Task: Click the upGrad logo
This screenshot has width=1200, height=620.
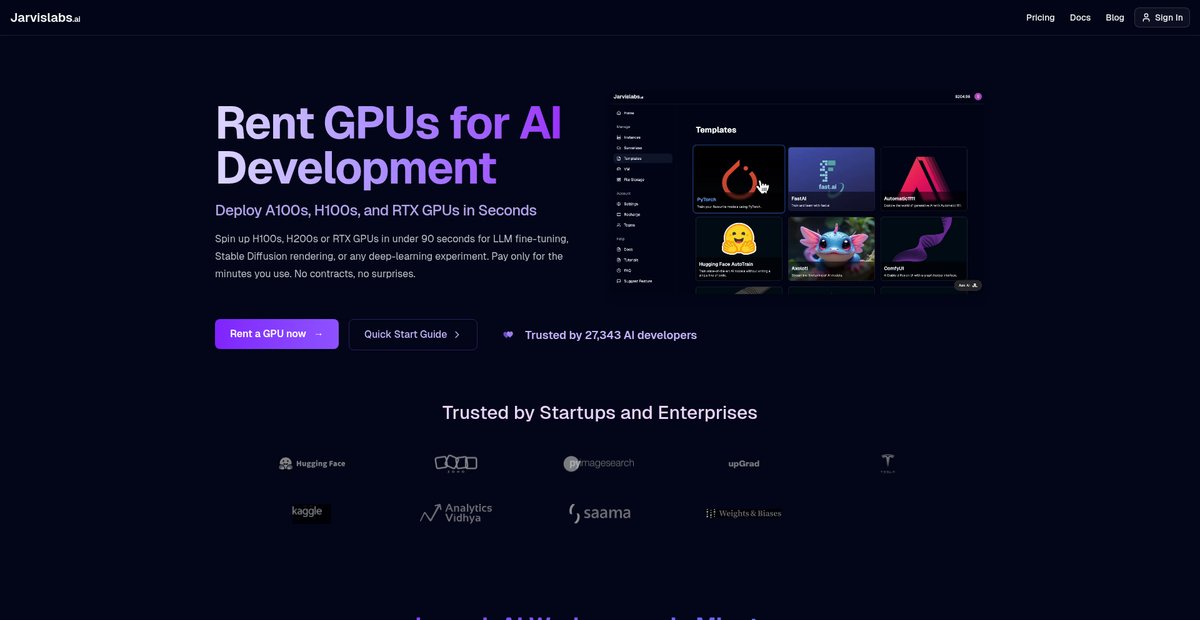Action: [744, 464]
